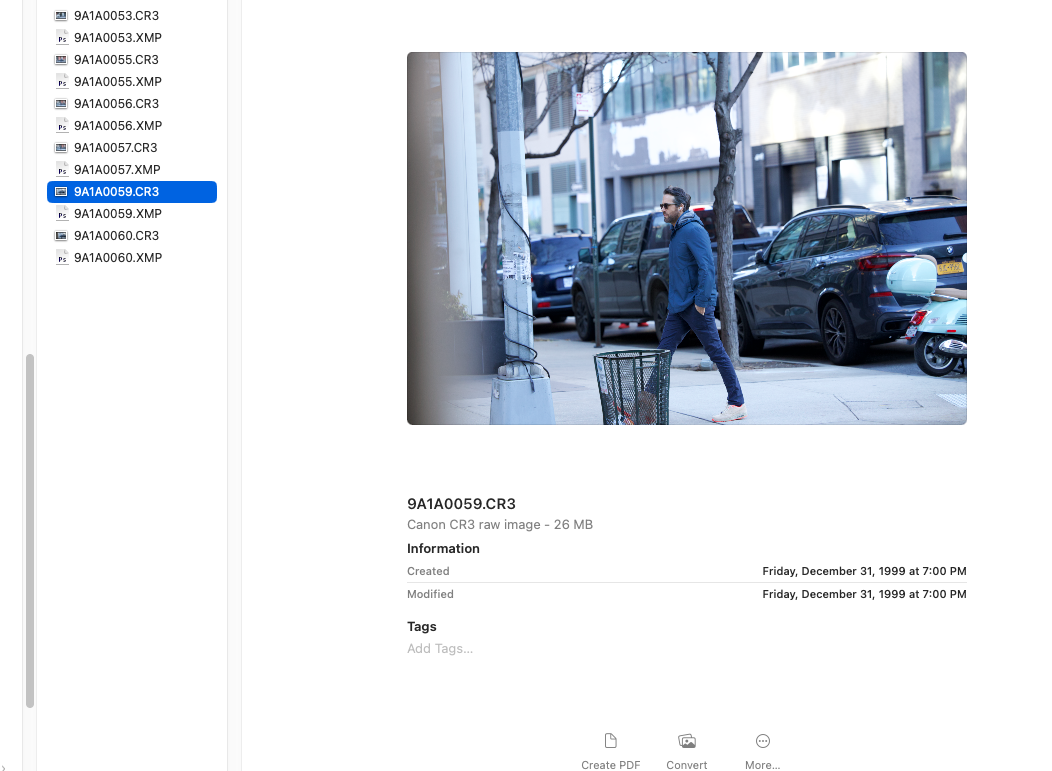Click the Canon CR3 raw image description

click(x=500, y=525)
